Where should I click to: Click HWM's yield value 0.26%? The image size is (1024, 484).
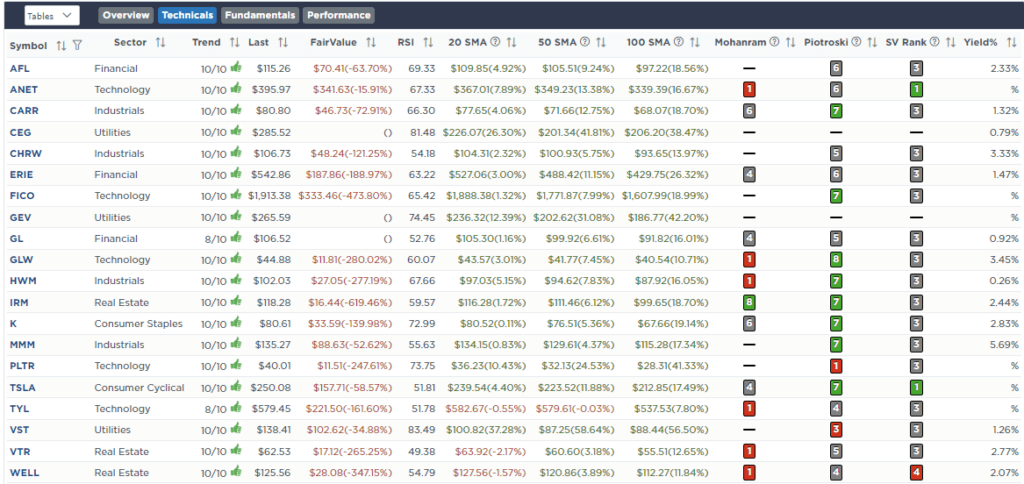pyautogui.click(x=1005, y=281)
